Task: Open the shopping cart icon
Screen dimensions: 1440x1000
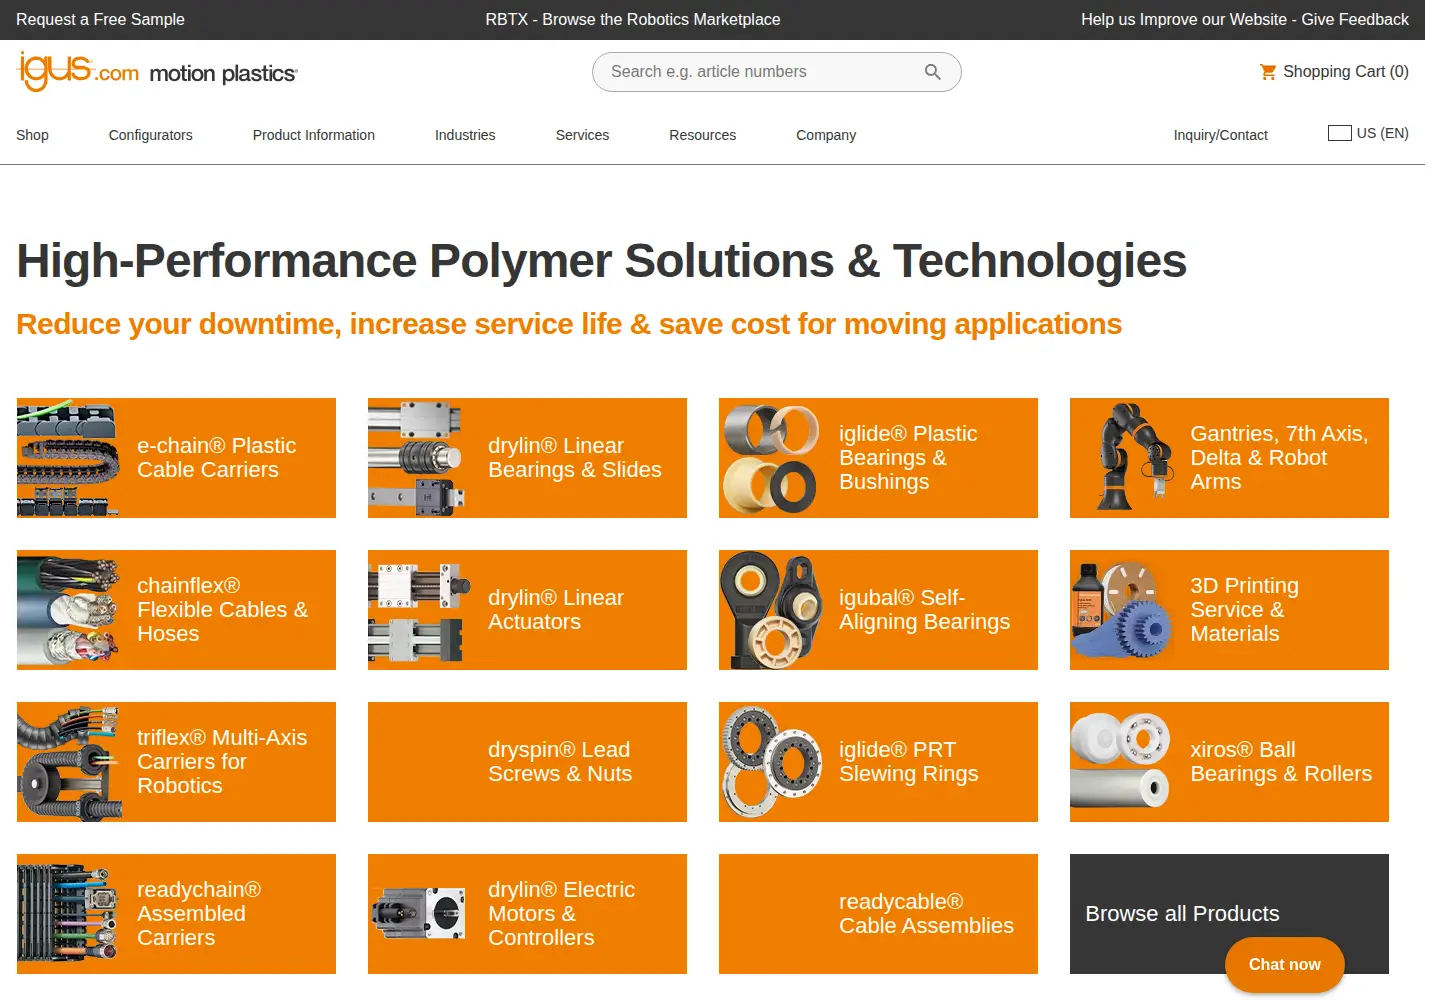Action: click(1268, 72)
